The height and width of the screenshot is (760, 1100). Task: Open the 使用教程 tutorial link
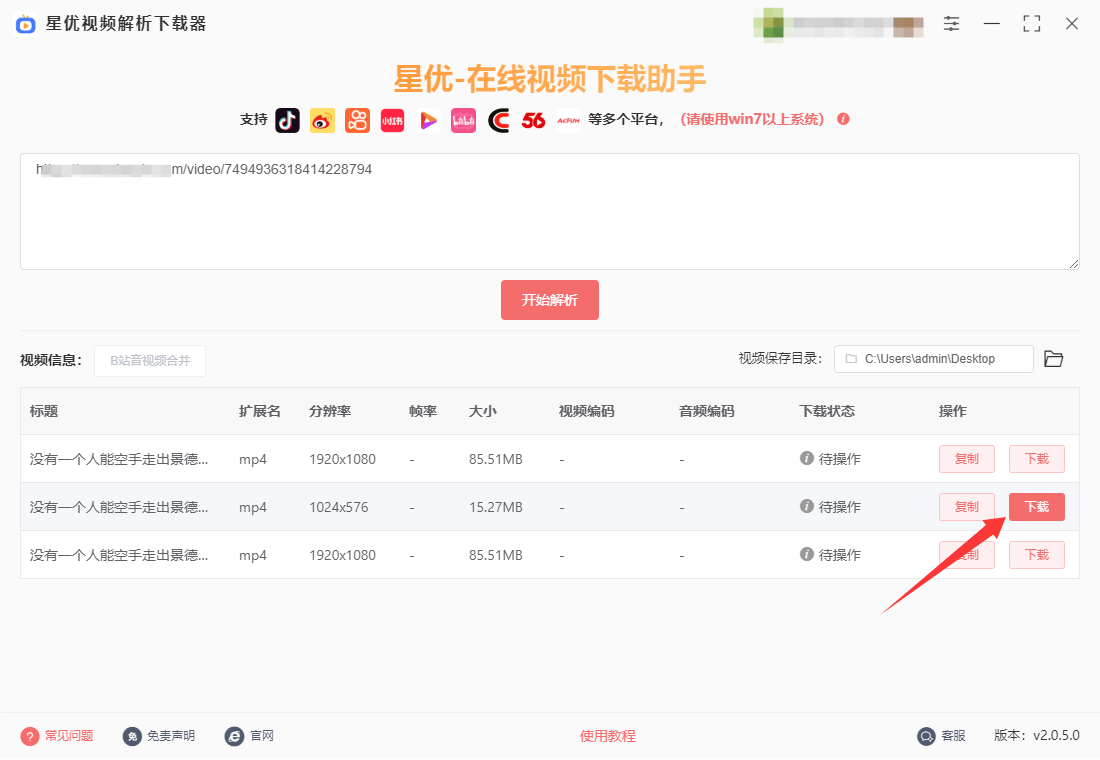pos(606,735)
